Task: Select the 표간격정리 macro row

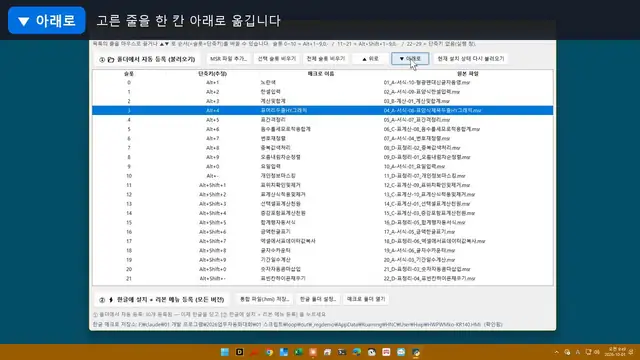Action: [322, 120]
